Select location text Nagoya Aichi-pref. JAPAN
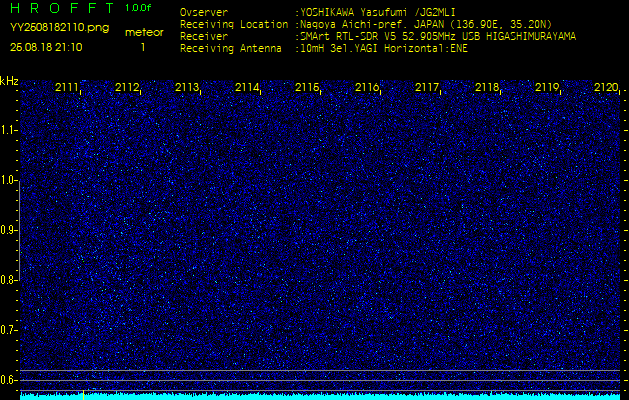The height and width of the screenshot is (400, 629). click(372, 24)
